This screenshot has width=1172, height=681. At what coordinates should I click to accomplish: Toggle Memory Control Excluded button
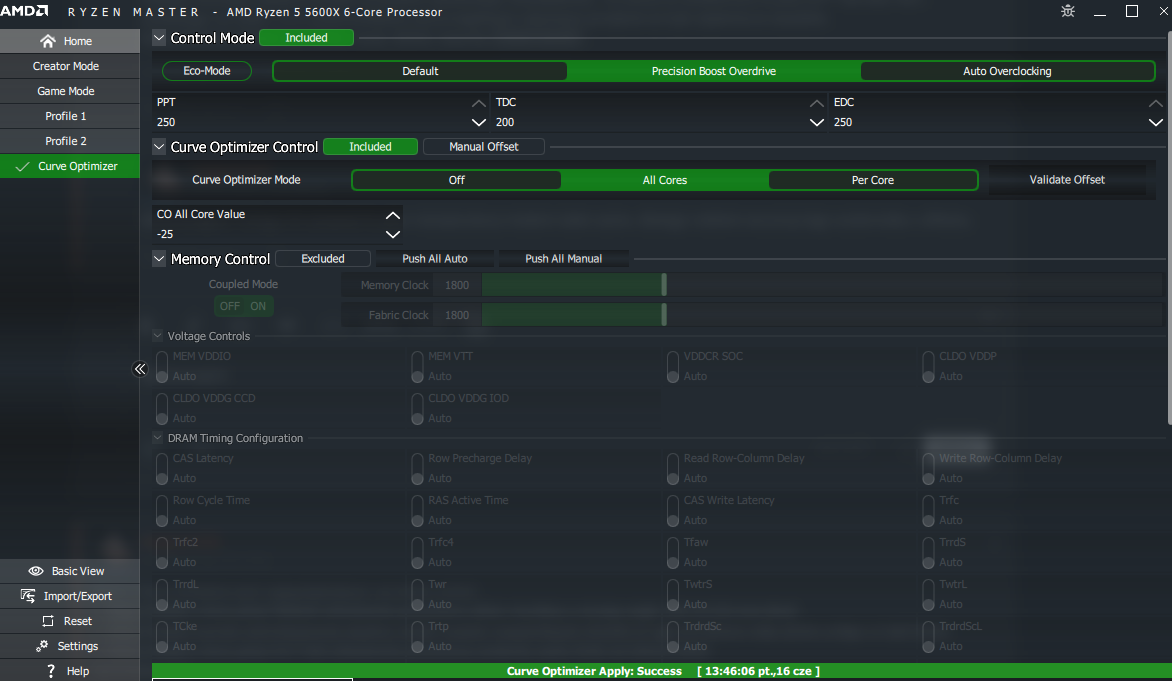tap(323, 259)
